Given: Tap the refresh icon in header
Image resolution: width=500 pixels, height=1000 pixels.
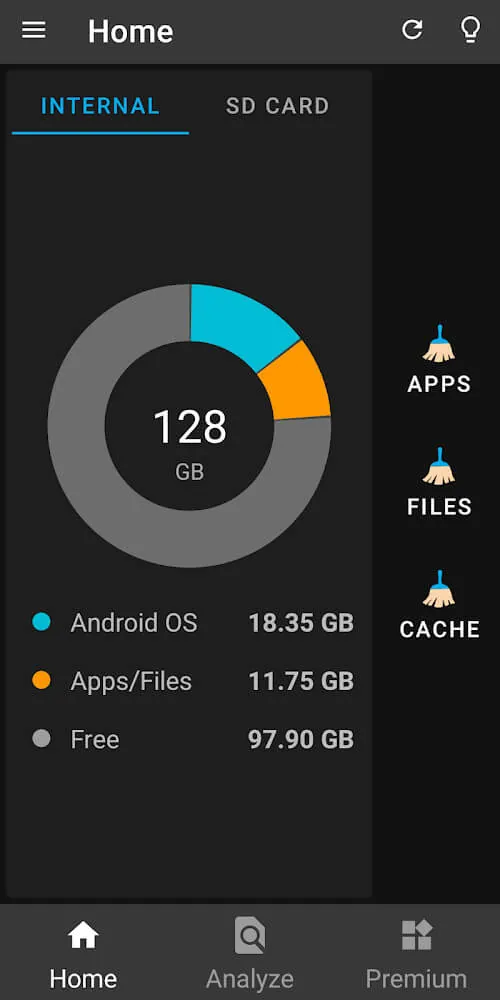Looking at the screenshot, I should pos(412,29).
